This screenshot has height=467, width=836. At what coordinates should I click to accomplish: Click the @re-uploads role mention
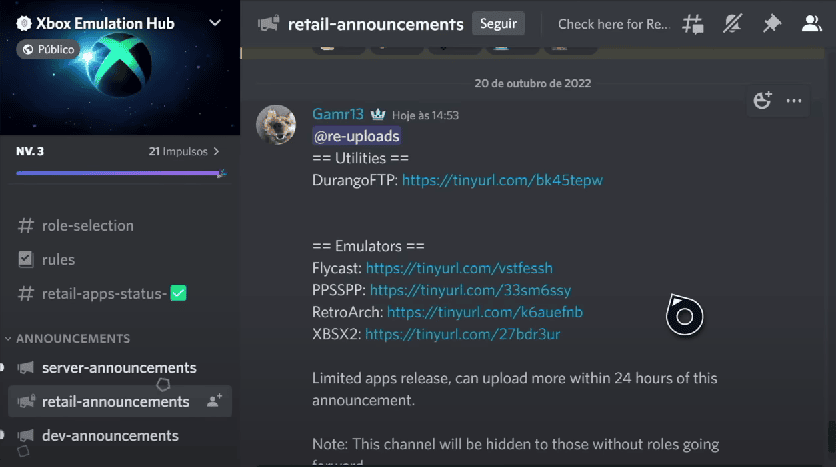(357, 136)
